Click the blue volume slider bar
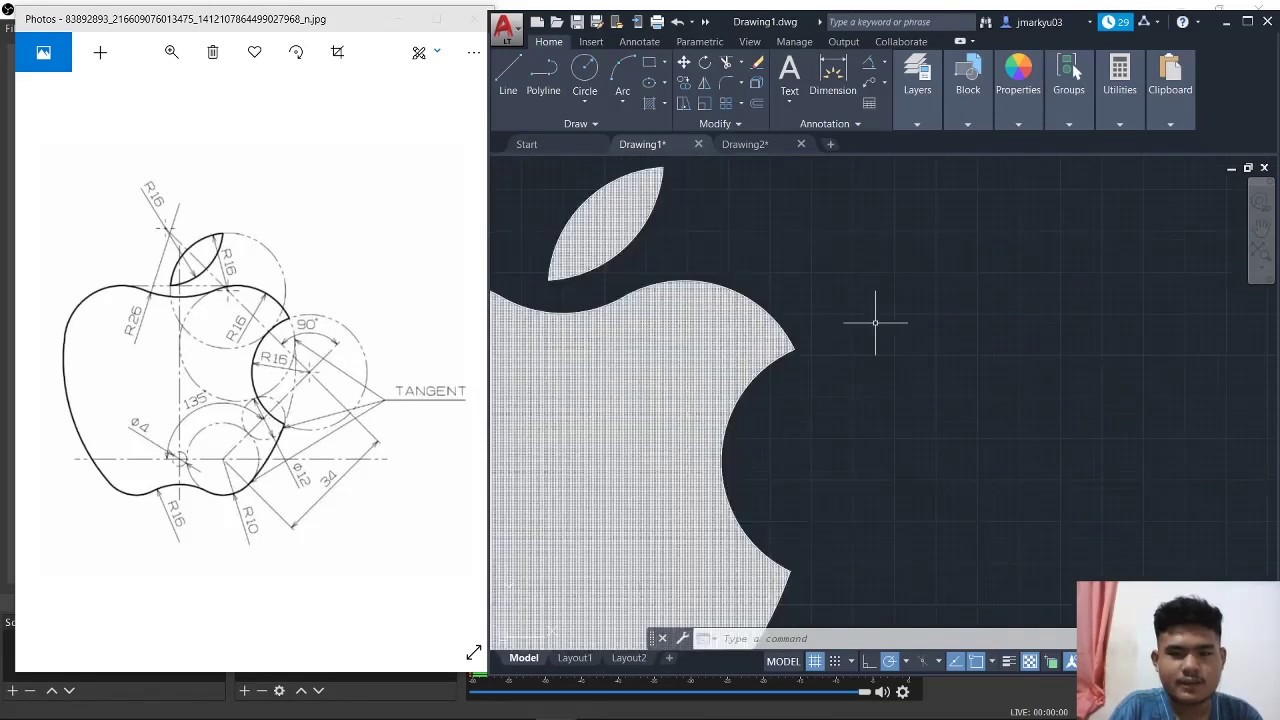Image resolution: width=1280 pixels, height=720 pixels. coord(669,691)
